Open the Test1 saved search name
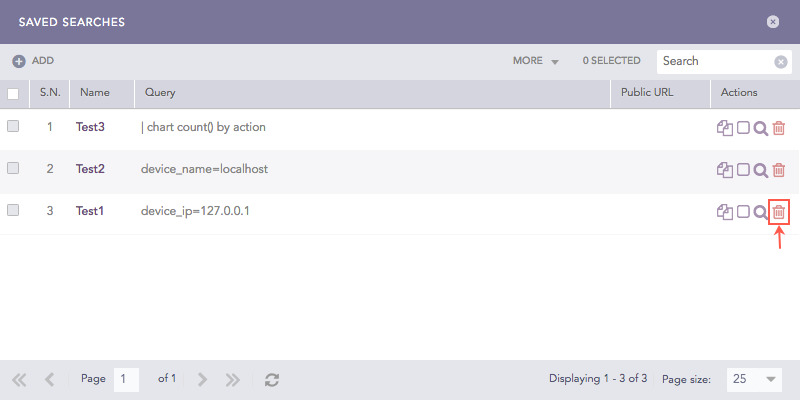 click(x=90, y=211)
